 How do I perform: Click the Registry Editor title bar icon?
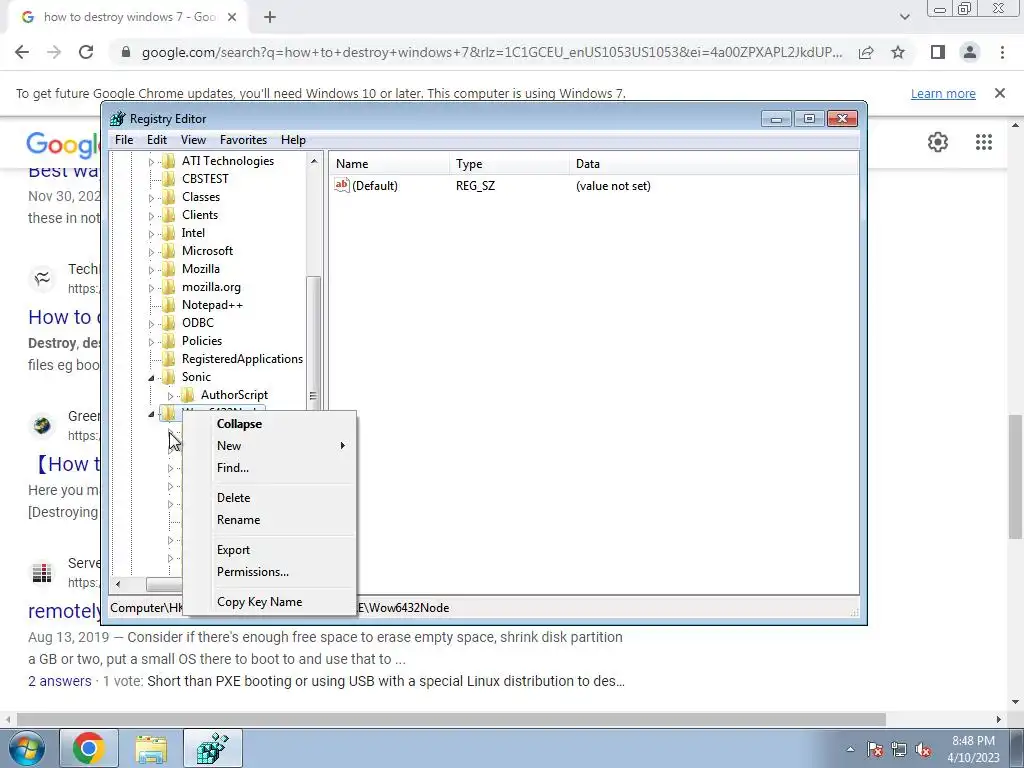118,119
